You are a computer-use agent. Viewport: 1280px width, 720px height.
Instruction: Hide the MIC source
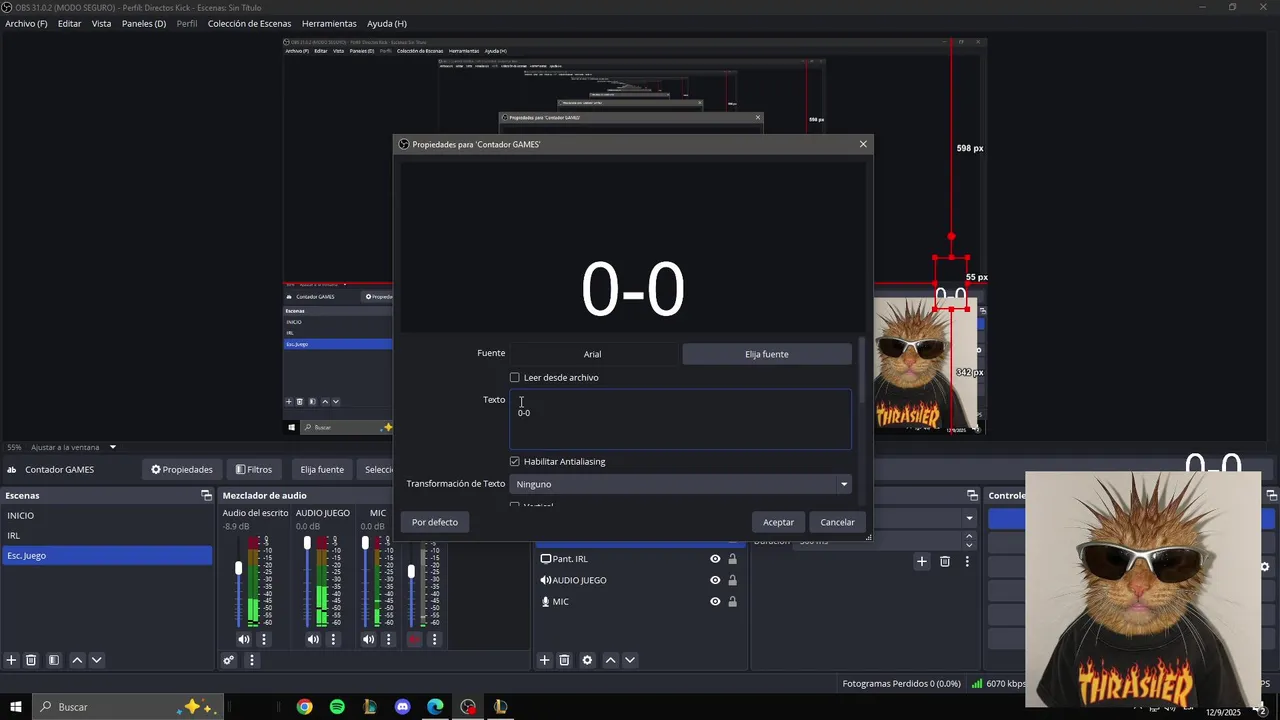pos(715,602)
